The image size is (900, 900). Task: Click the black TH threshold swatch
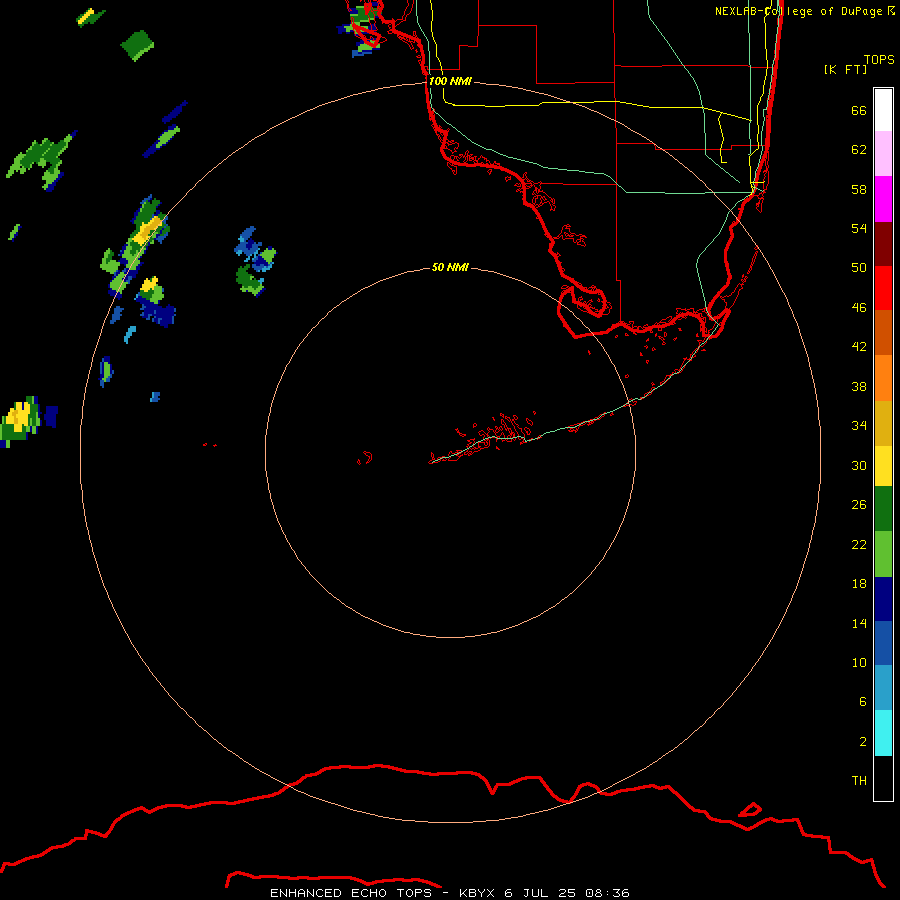[883, 778]
